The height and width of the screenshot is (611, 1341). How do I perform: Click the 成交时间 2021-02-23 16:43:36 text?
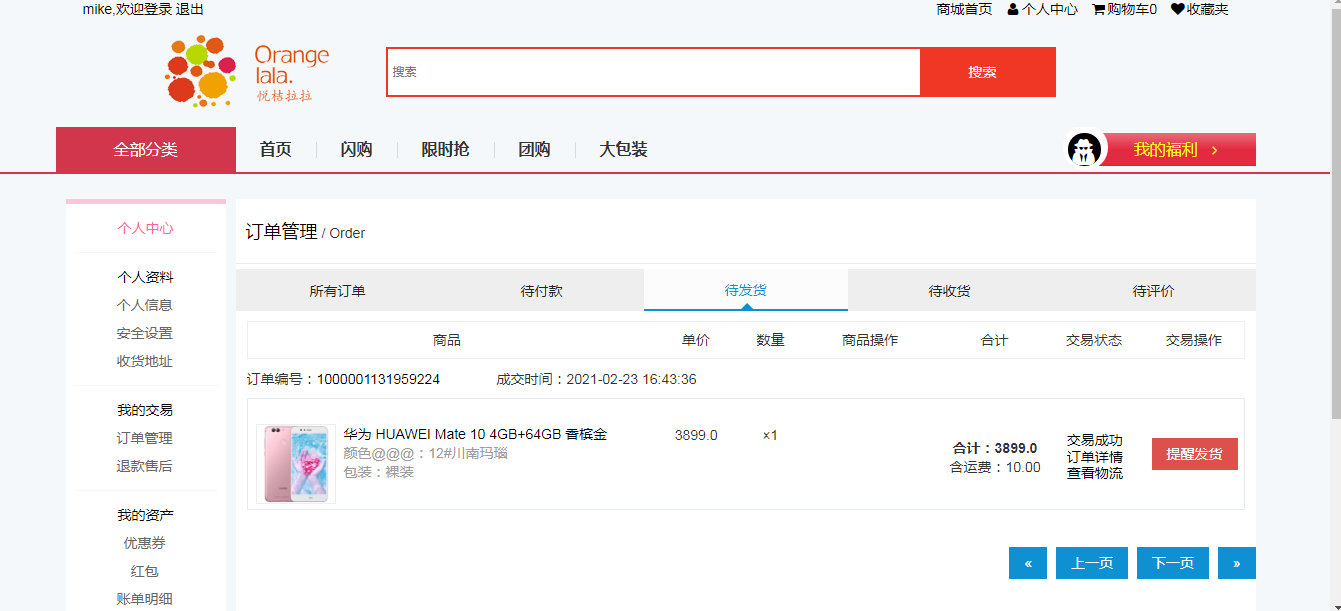(596, 379)
